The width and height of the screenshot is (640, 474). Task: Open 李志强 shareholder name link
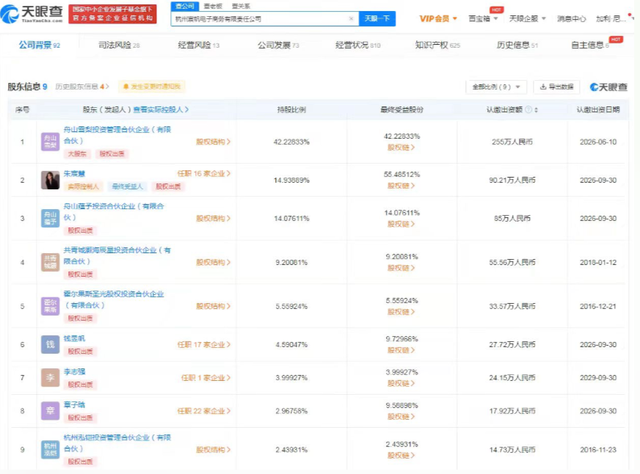tap(74, 372)
